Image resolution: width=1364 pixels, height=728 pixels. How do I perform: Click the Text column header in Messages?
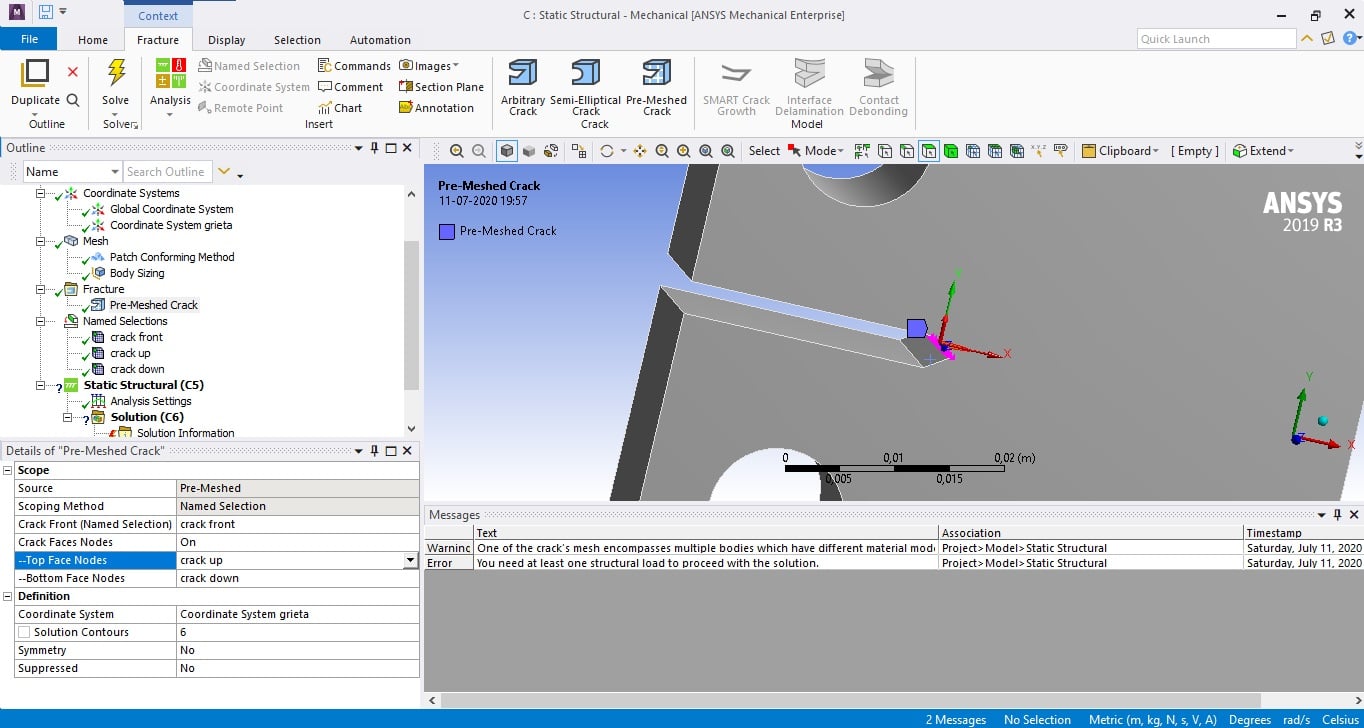707,533
